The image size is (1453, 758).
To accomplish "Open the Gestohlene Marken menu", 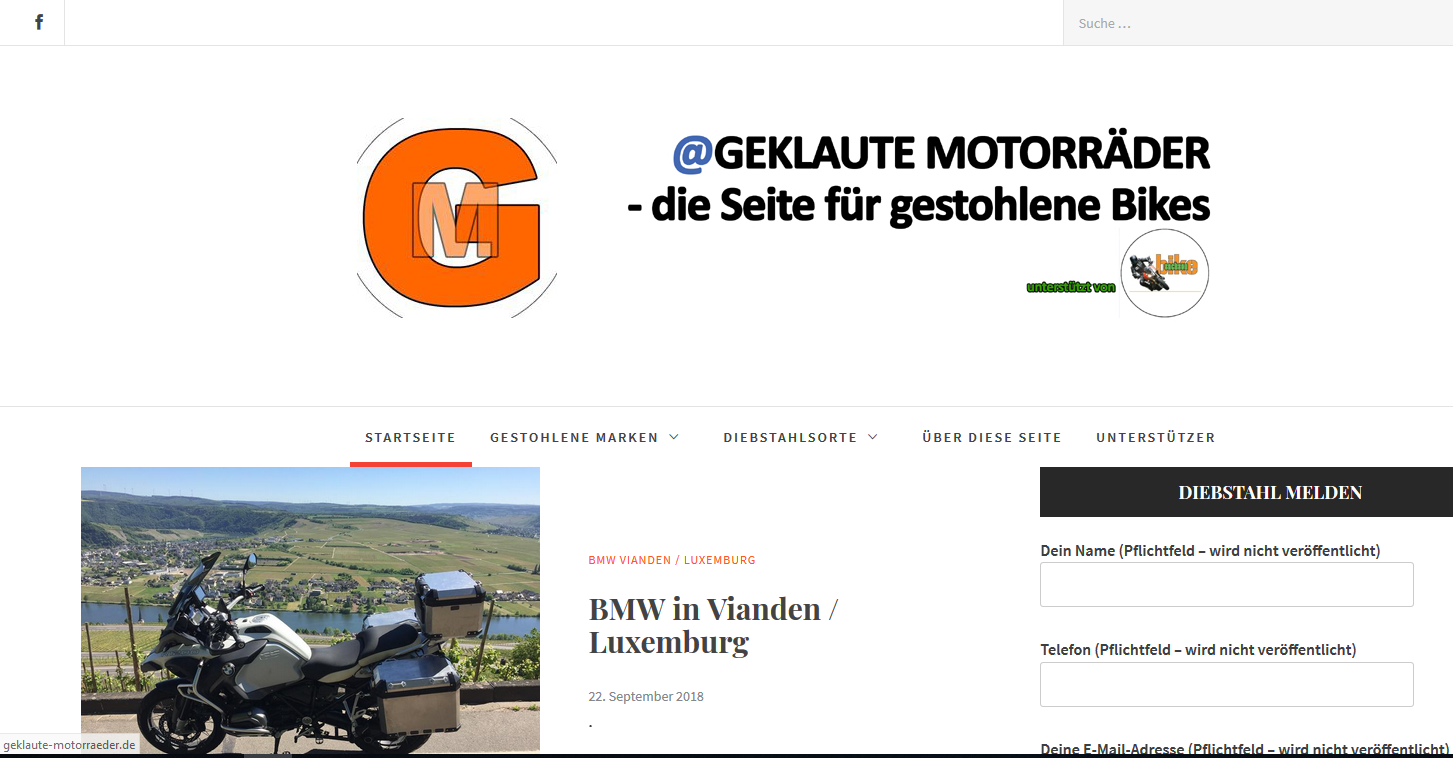I will pyautogui.click(x=574, y=437).
